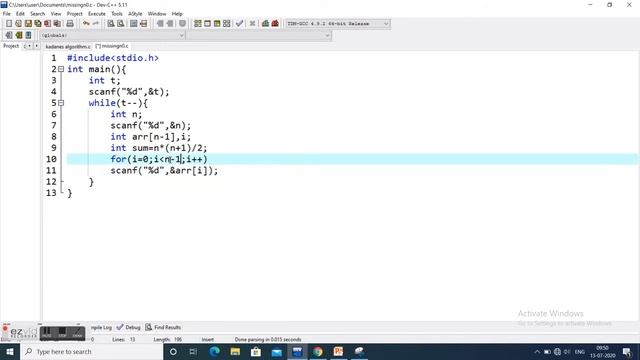This screenshot has width=640, height=360.
Task: Collapse the while loop fold marker on line 5
Action: pos(61,103)
